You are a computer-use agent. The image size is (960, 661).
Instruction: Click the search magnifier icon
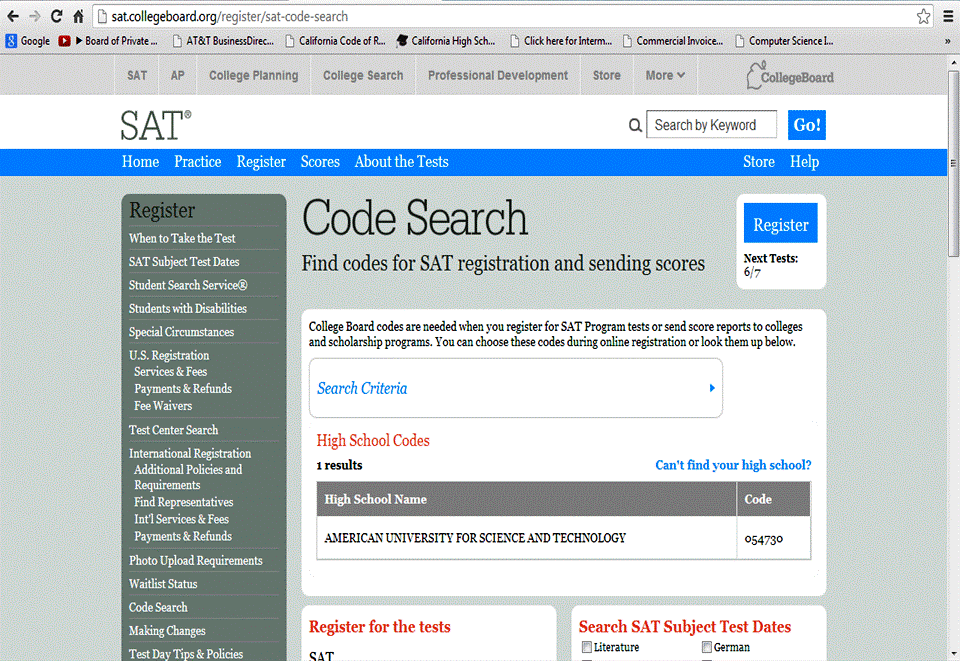pyautogui.click(x=635, y=125)
